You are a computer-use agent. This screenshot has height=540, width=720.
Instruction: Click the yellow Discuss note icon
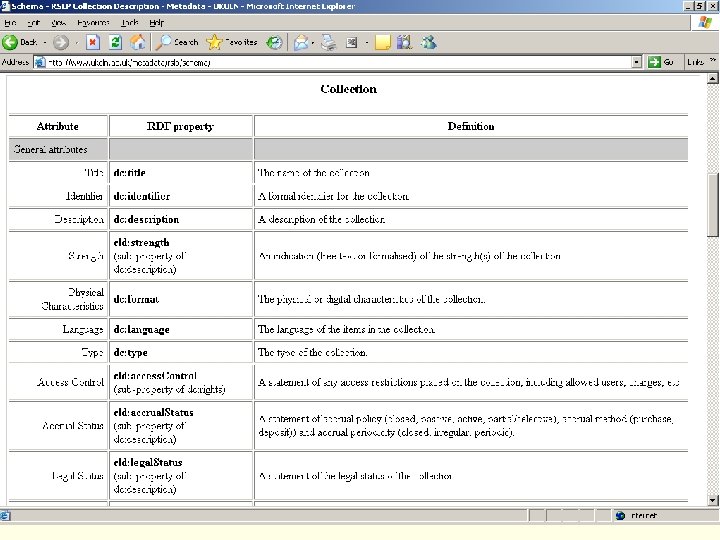(382, 42)
